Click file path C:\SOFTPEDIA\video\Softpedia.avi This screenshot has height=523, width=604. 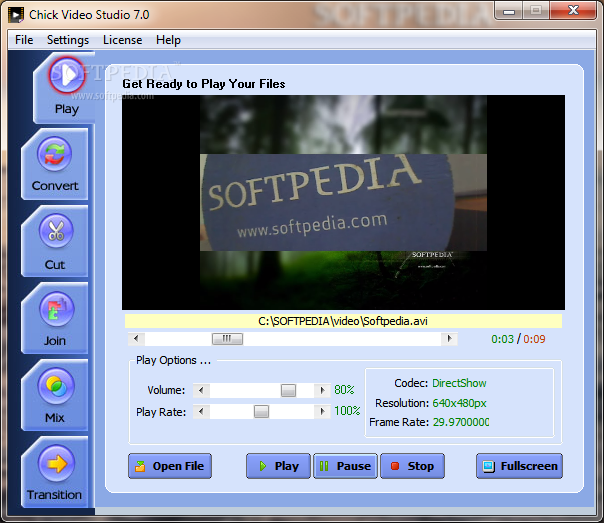[x=343, y=321]
